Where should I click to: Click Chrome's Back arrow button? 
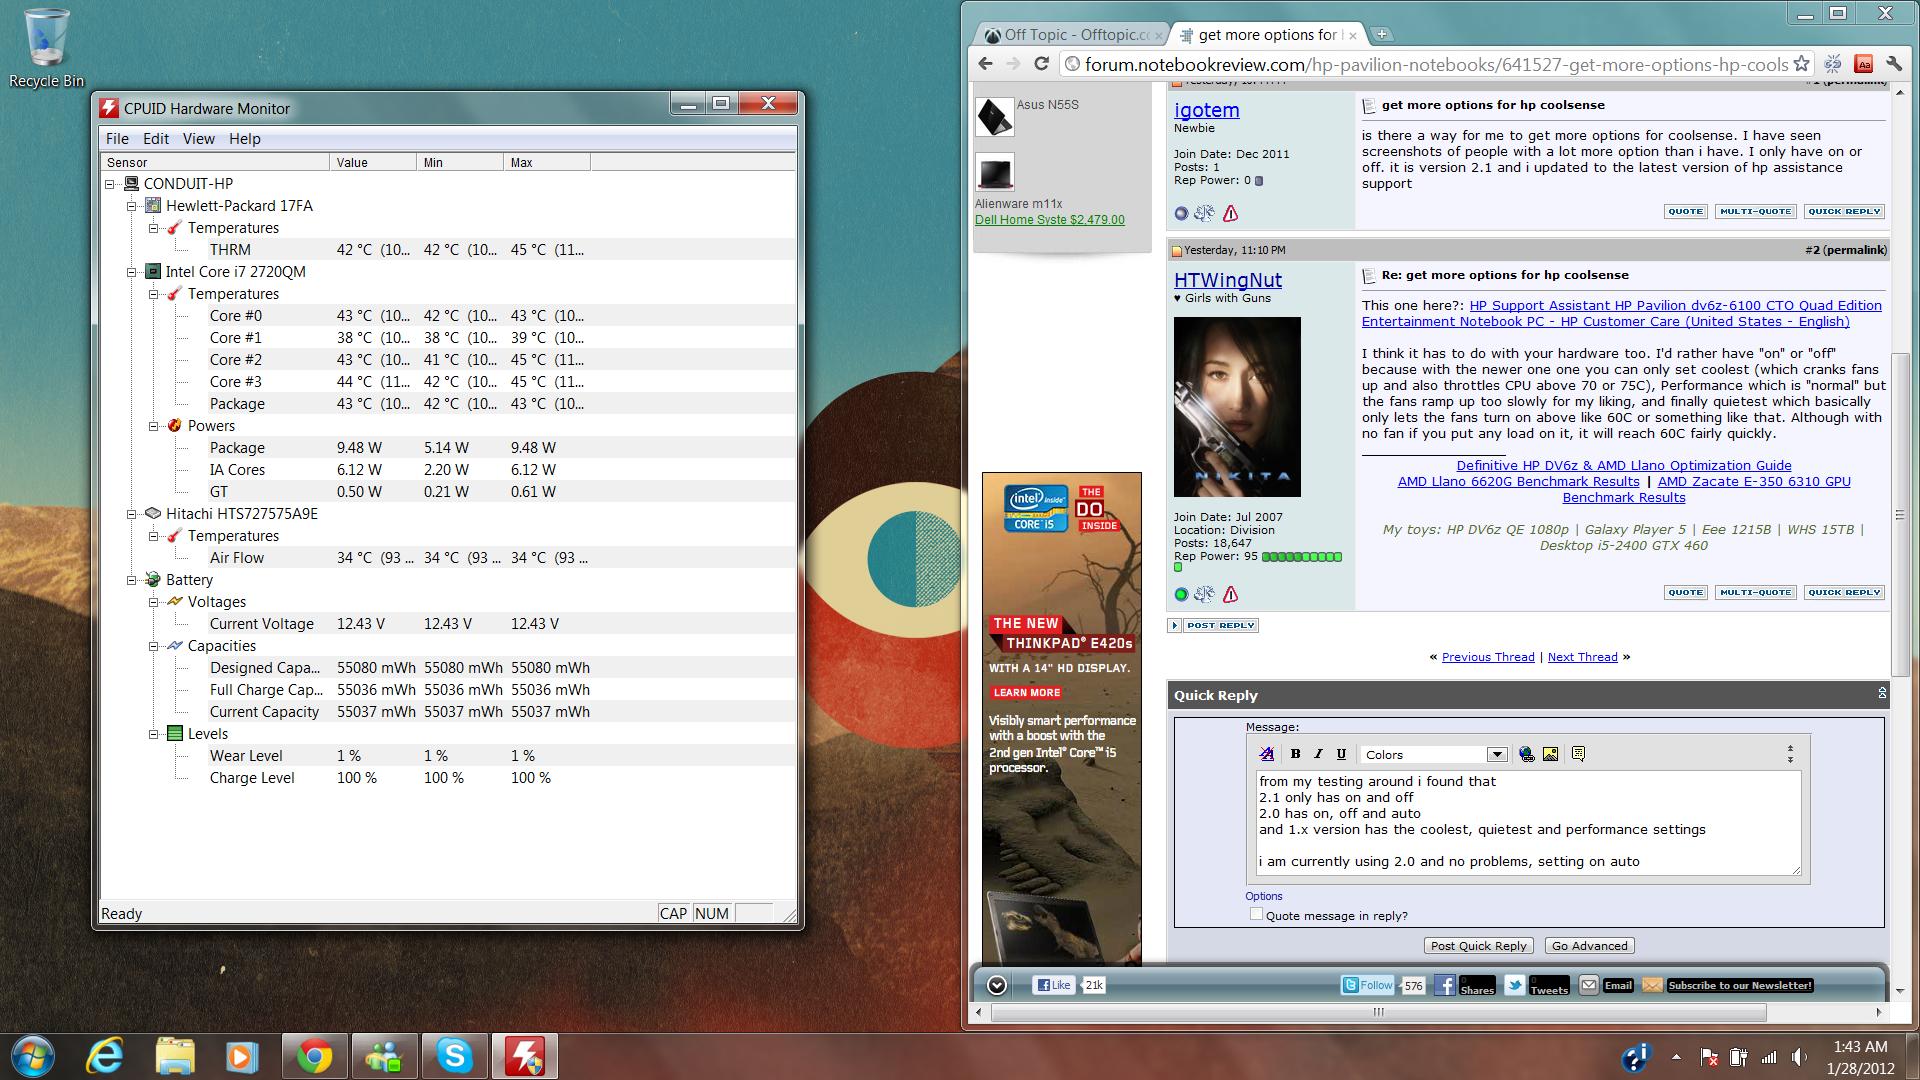(x=986, y=64)
